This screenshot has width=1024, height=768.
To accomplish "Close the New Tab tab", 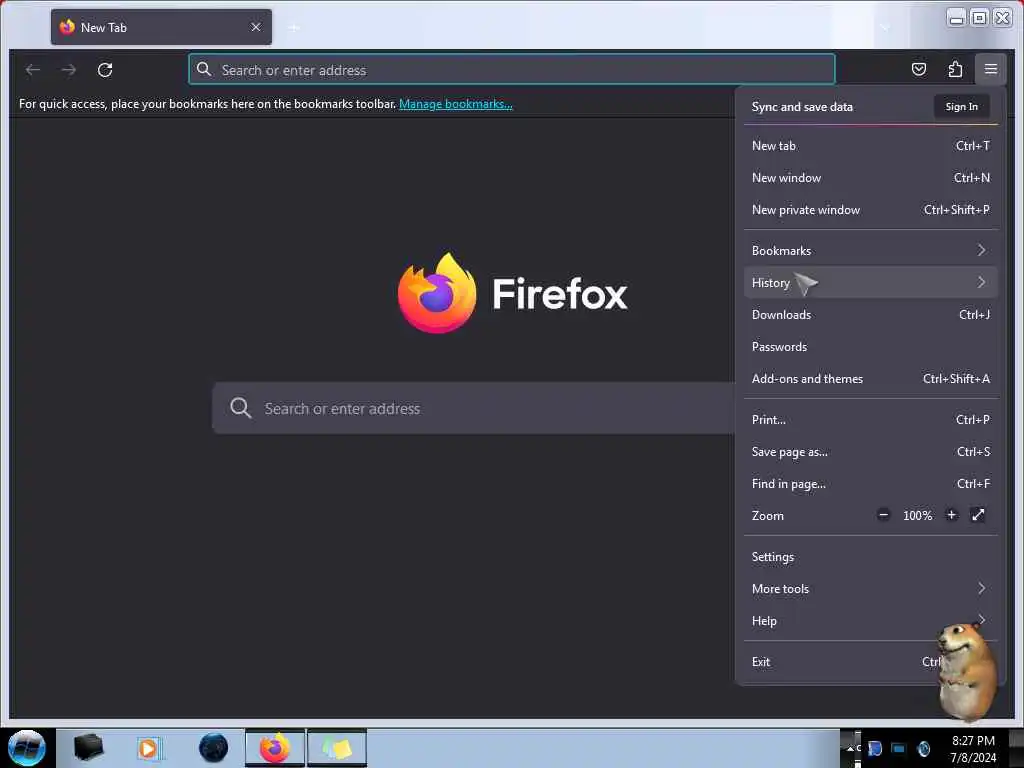I will pos(256,27).
